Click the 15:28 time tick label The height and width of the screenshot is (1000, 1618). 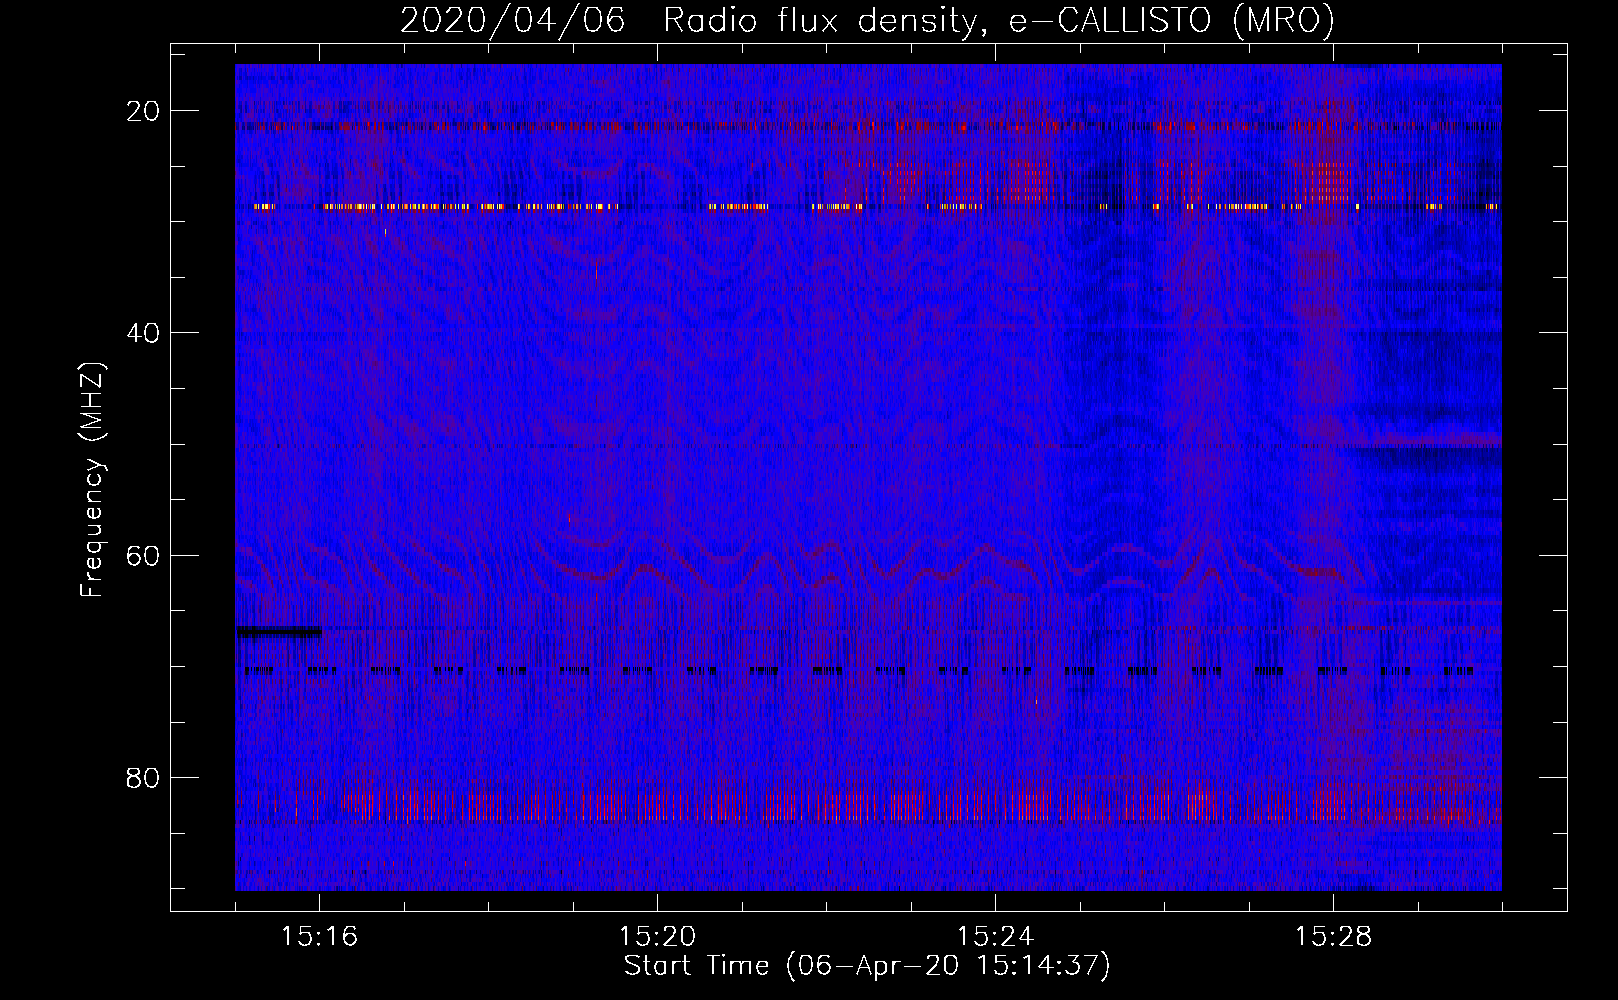click(1333, 936)
